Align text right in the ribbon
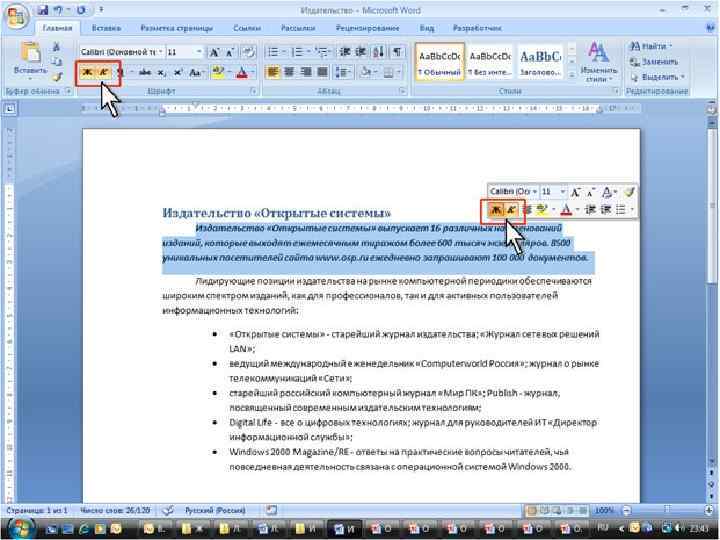The height and width of the screenshot is (540, 720). 306,72
